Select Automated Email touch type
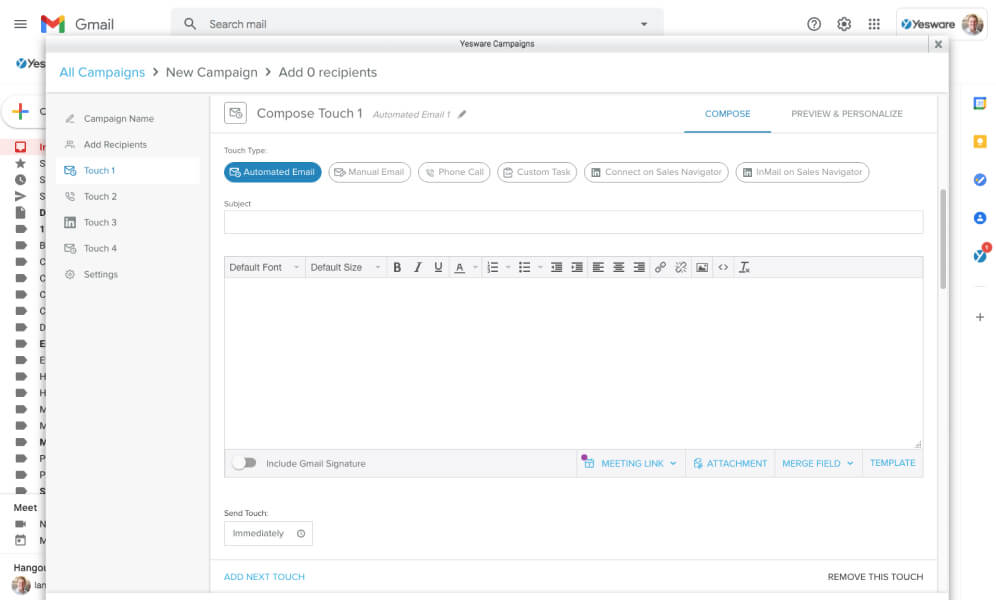Screen dimensions: 996x601 pyautogui.click(x=273, y=172)
